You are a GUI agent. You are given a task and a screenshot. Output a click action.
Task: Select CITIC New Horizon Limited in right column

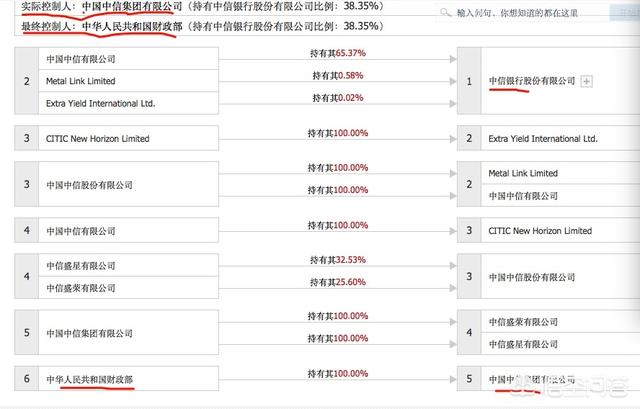pos(540,231)
